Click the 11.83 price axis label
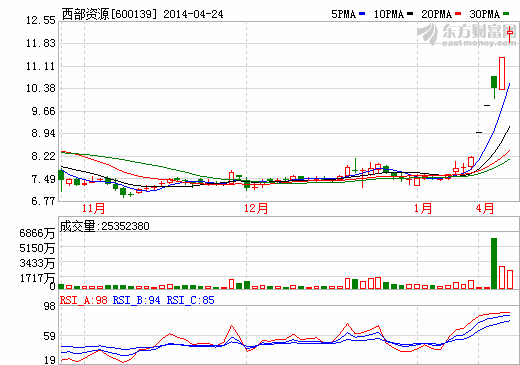This screenshot has width=520, height=365. coord(41,43)
